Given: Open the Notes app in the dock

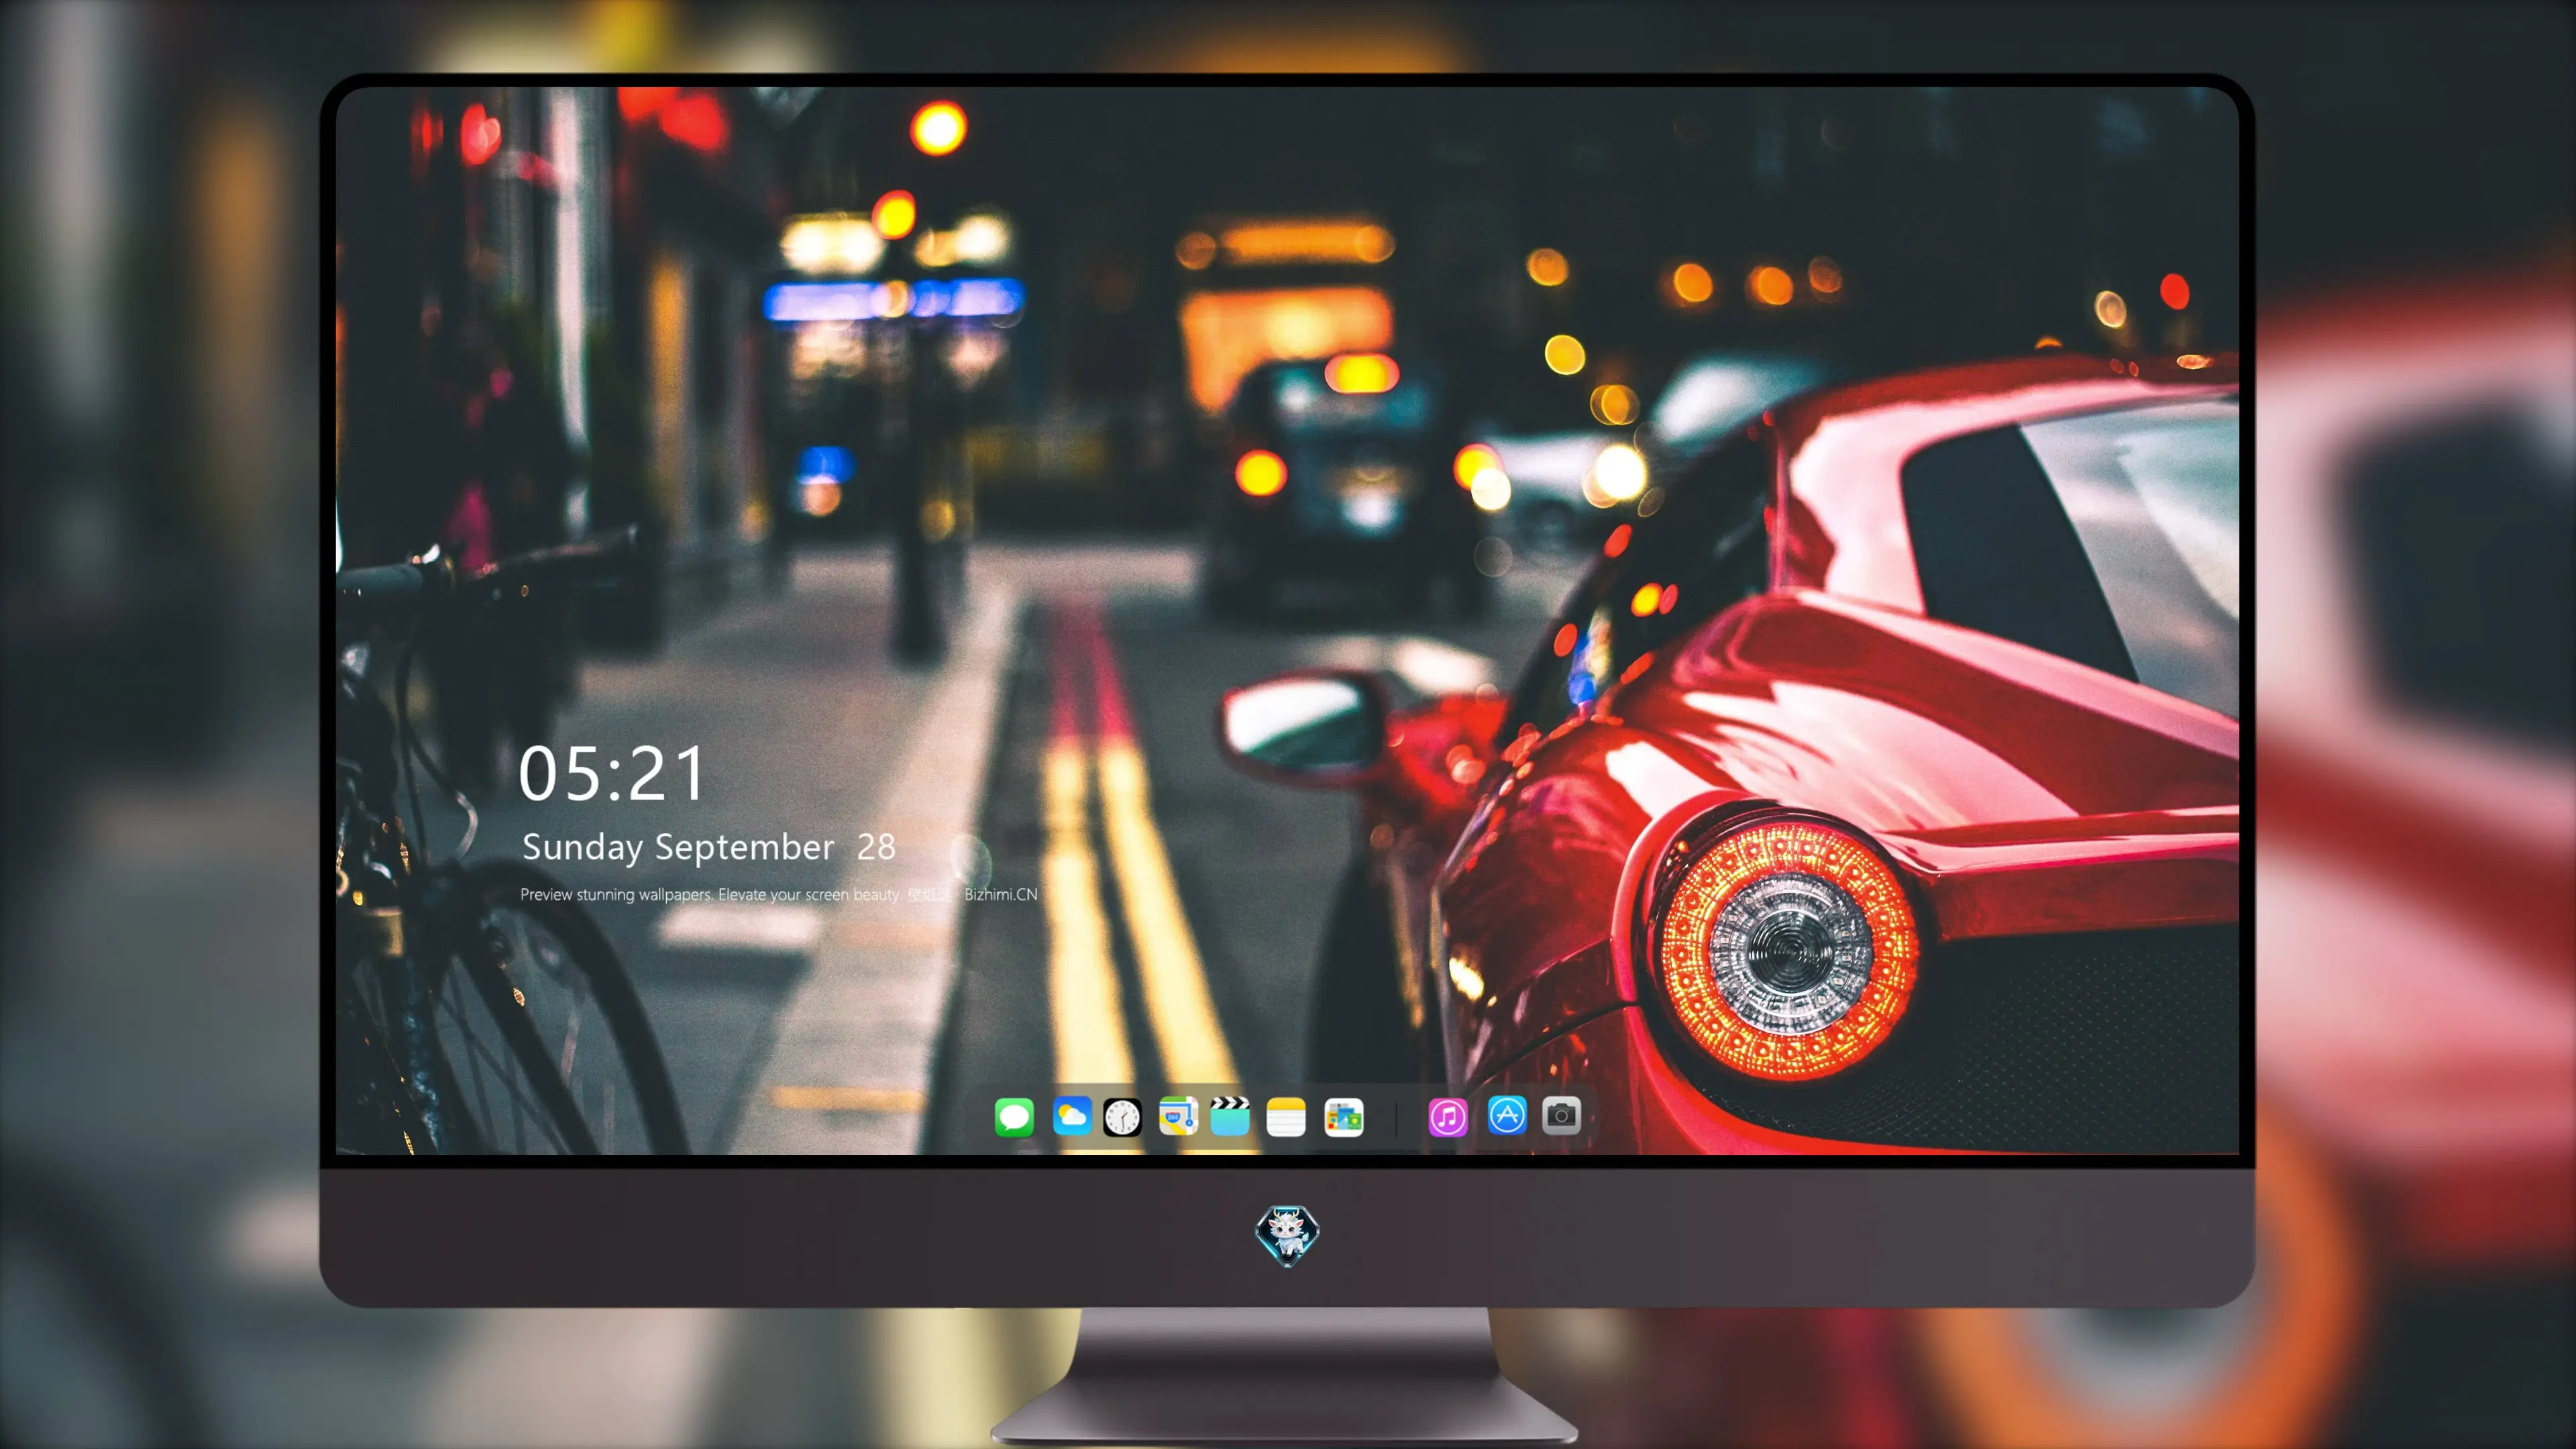Looking at the screenshot, I should (1286, 1117).
